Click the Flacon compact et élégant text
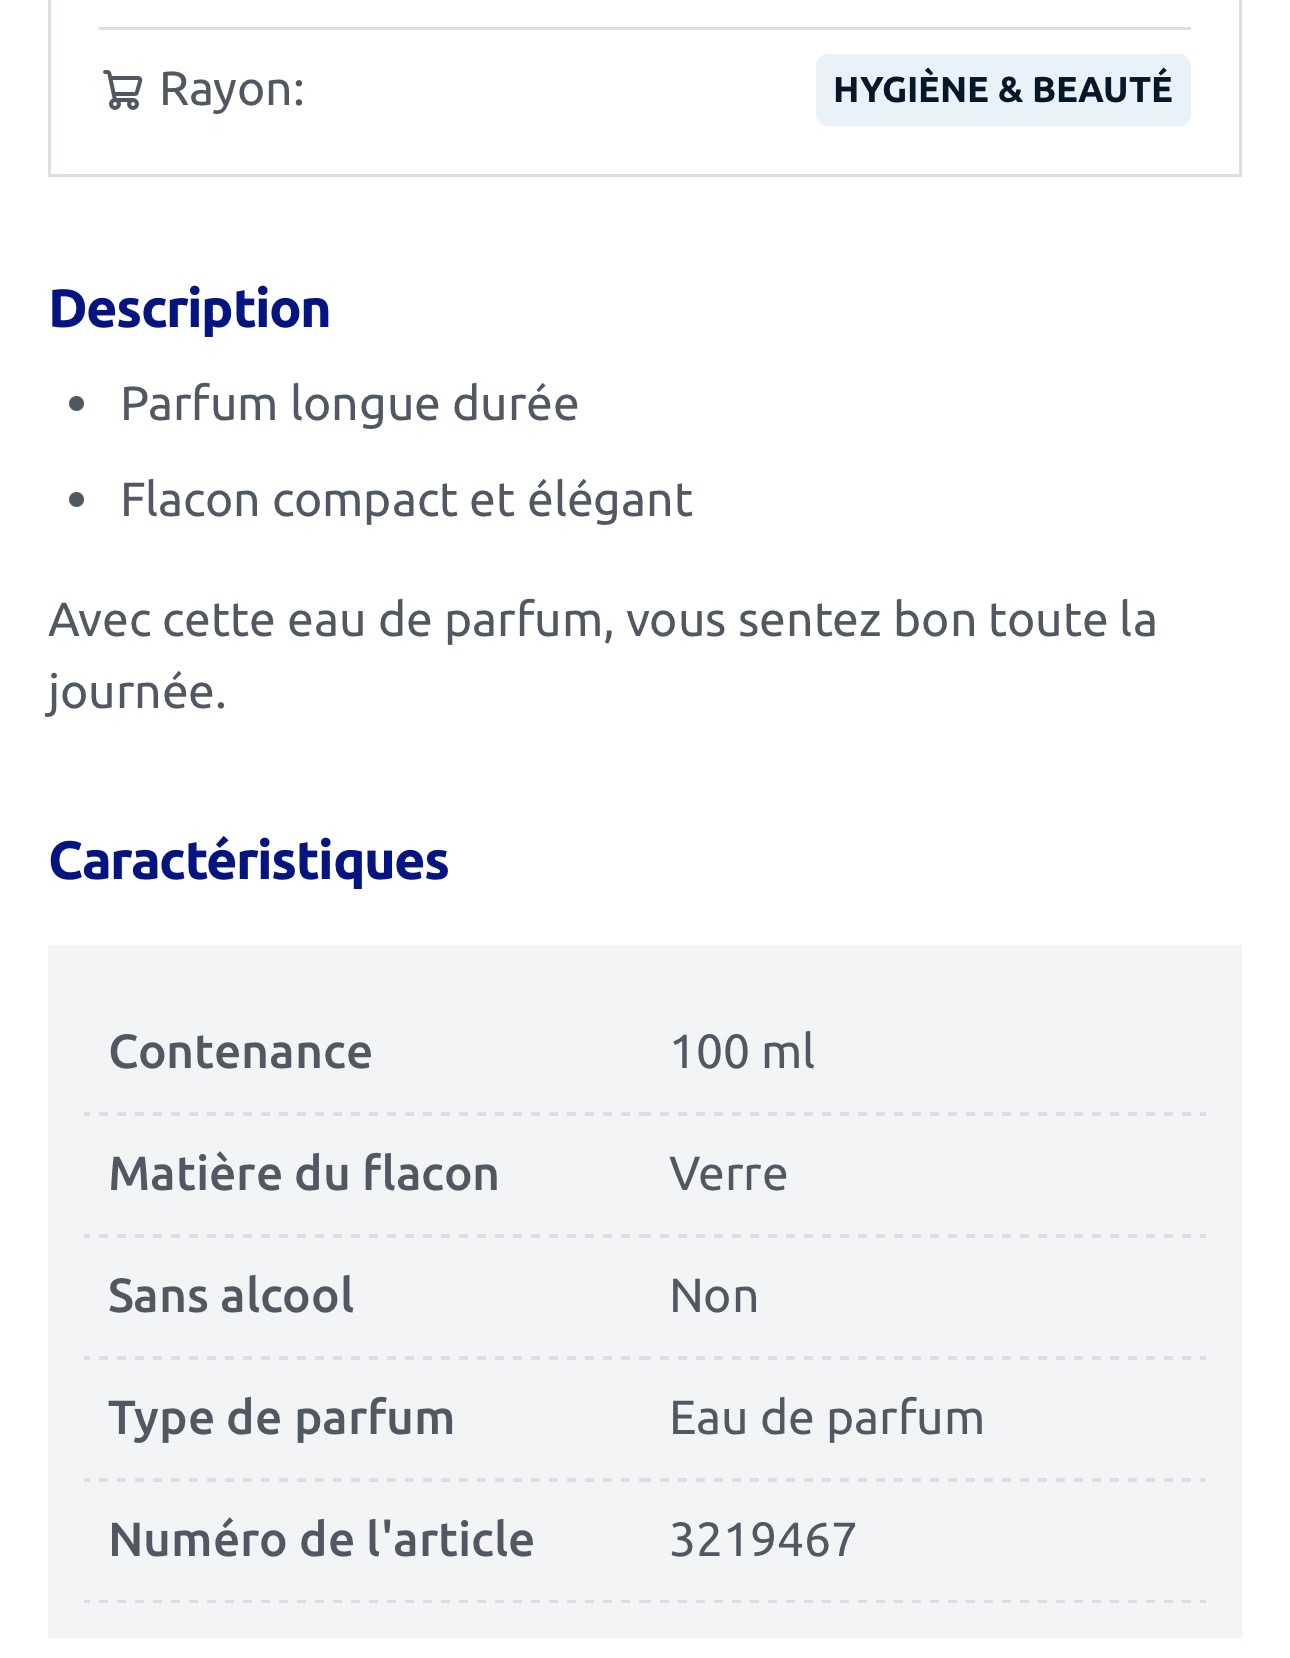 [406, 500]
